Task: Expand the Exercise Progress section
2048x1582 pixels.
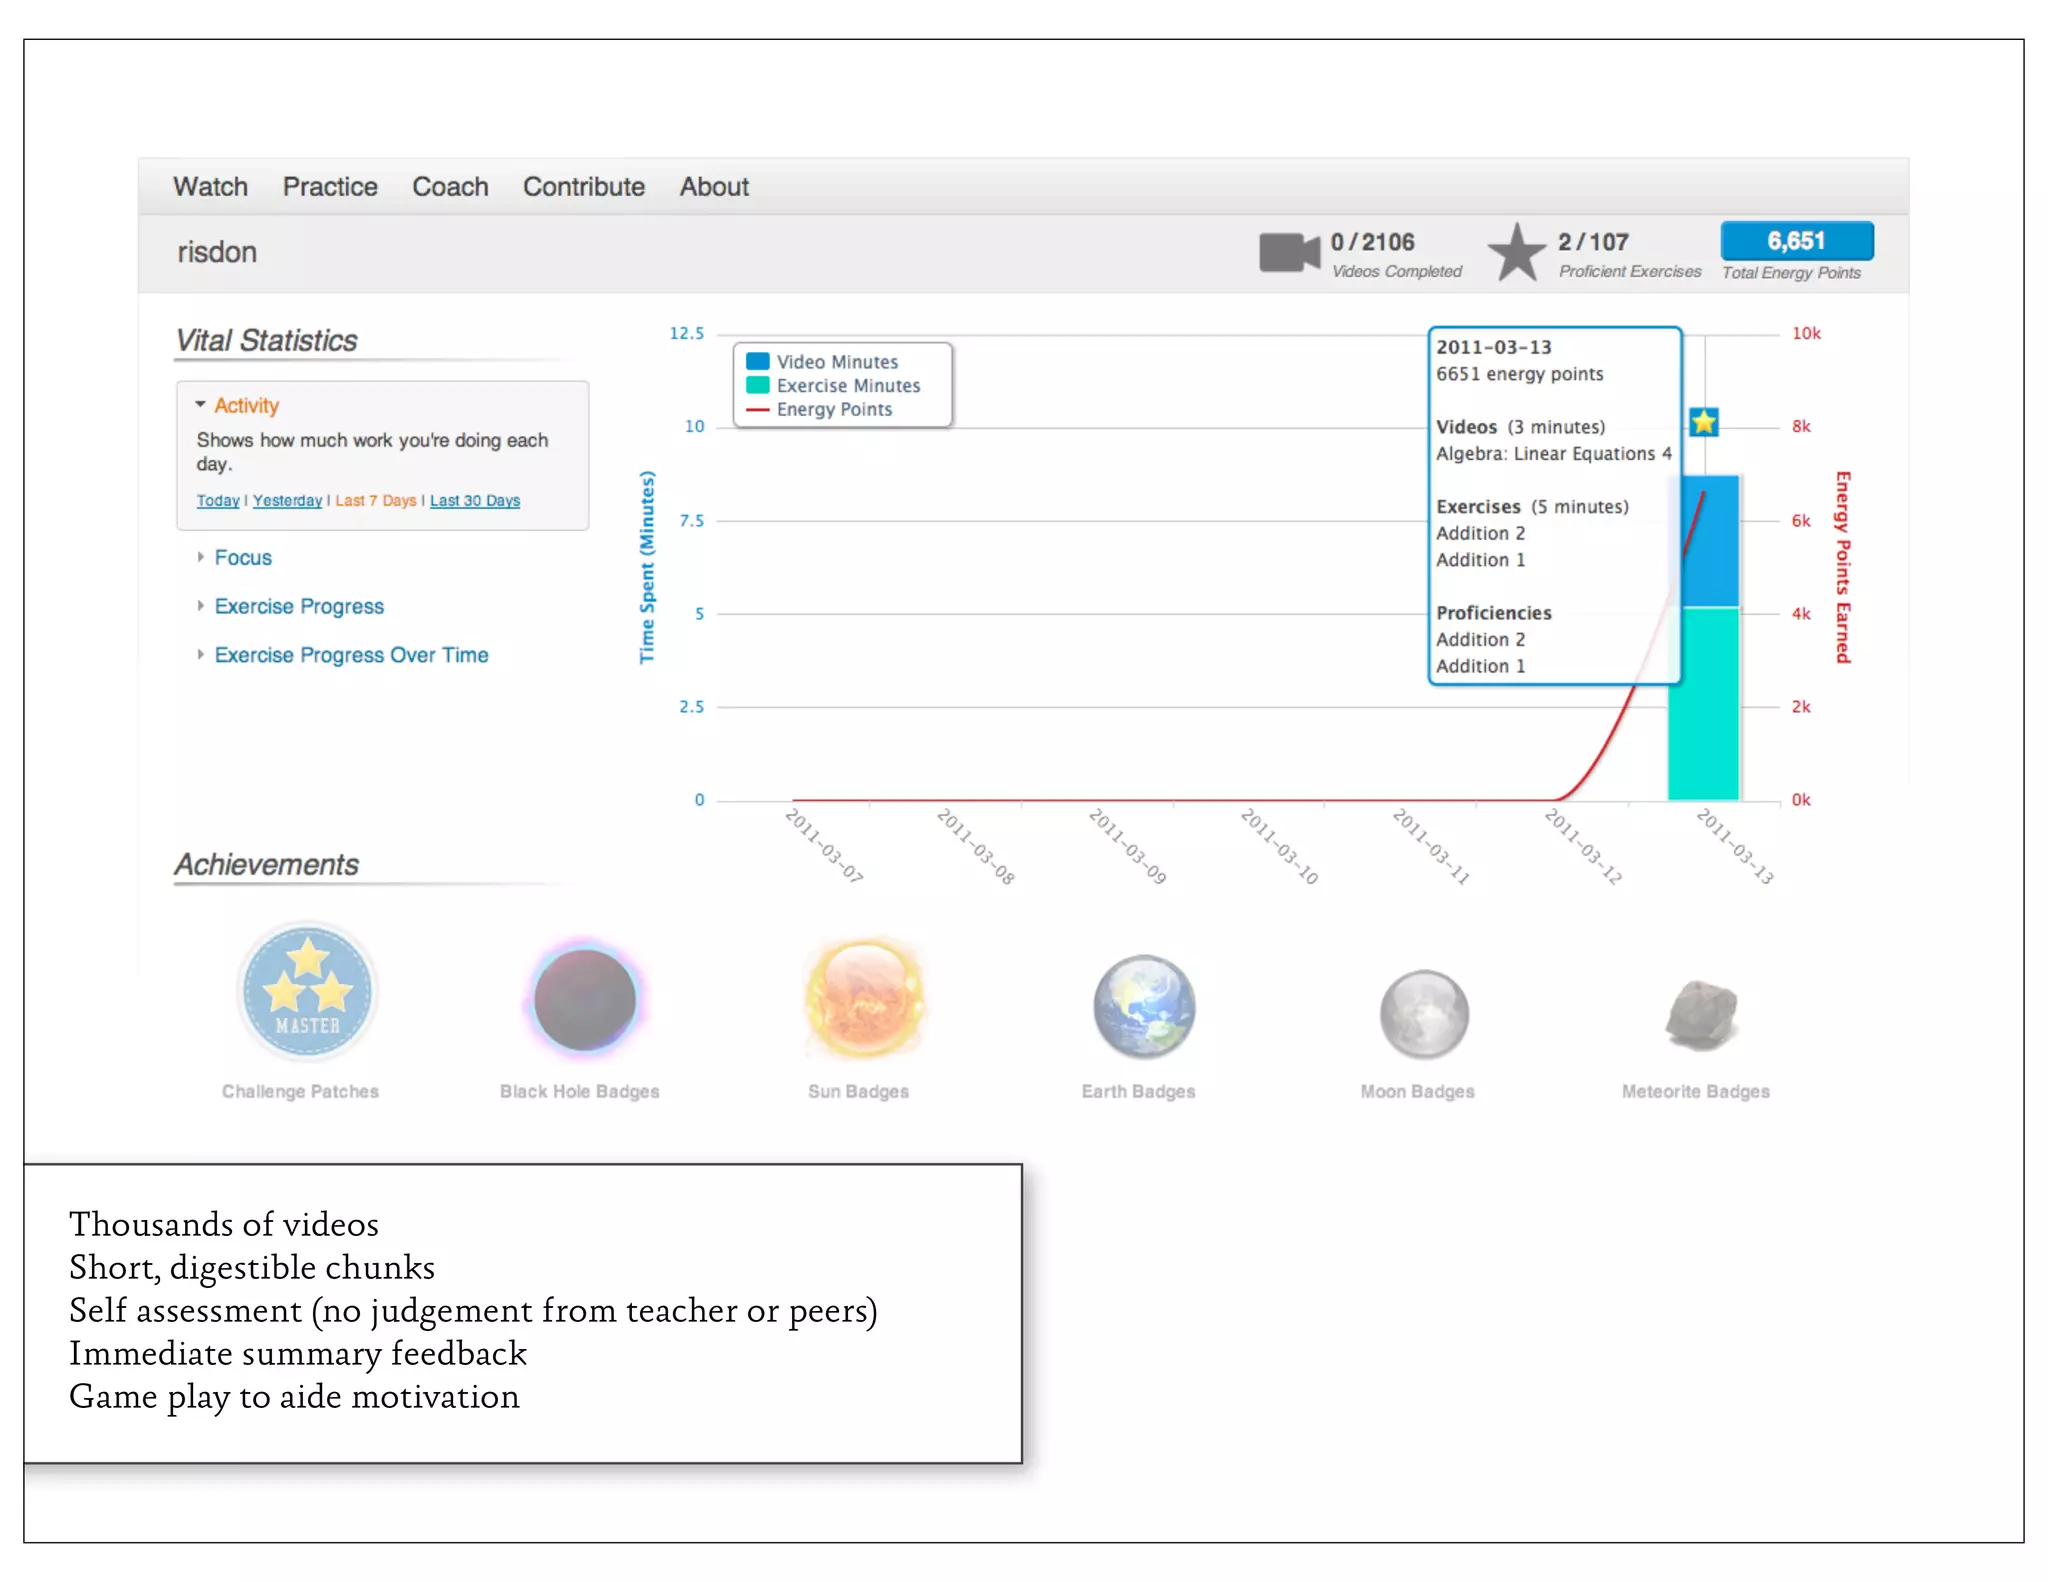Action: pyautogui.click(x=298, y=606)
